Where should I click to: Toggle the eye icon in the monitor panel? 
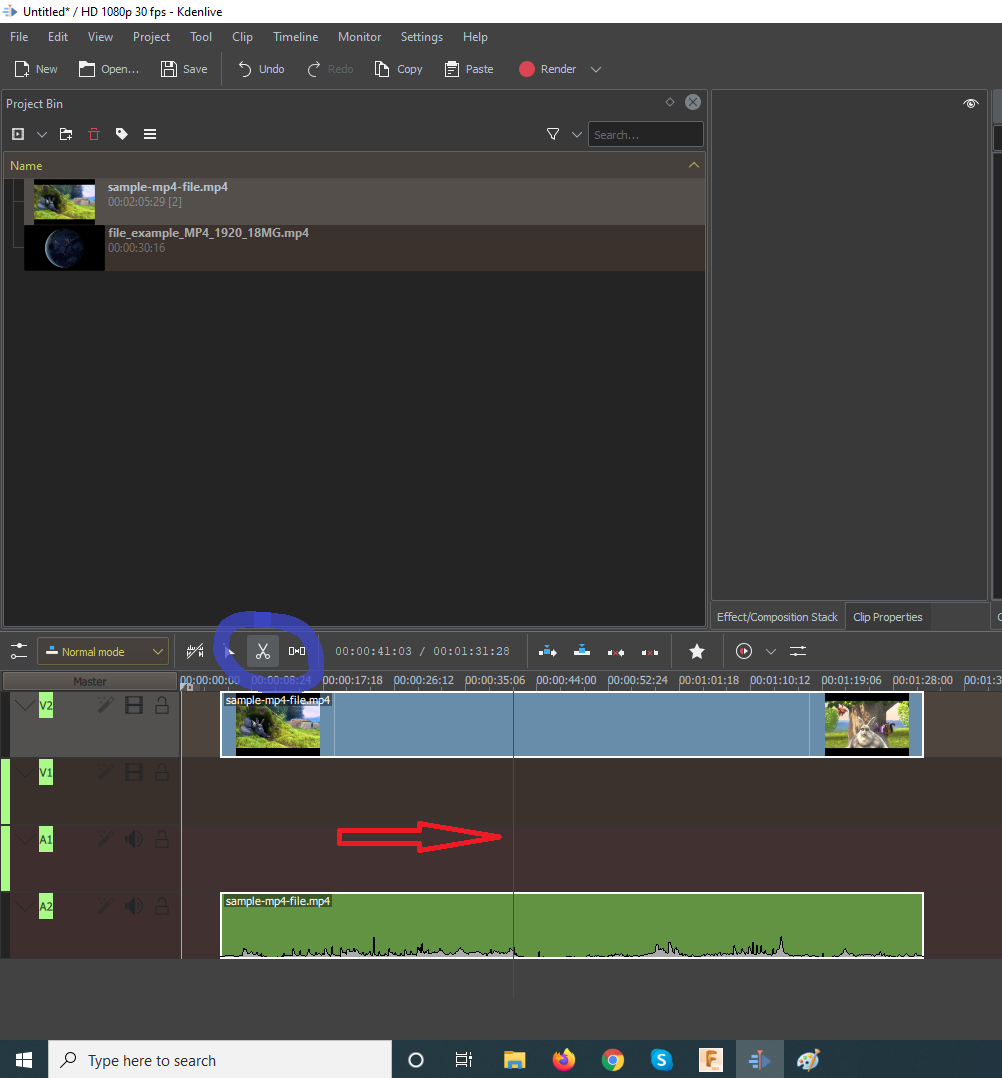point(970,104)
